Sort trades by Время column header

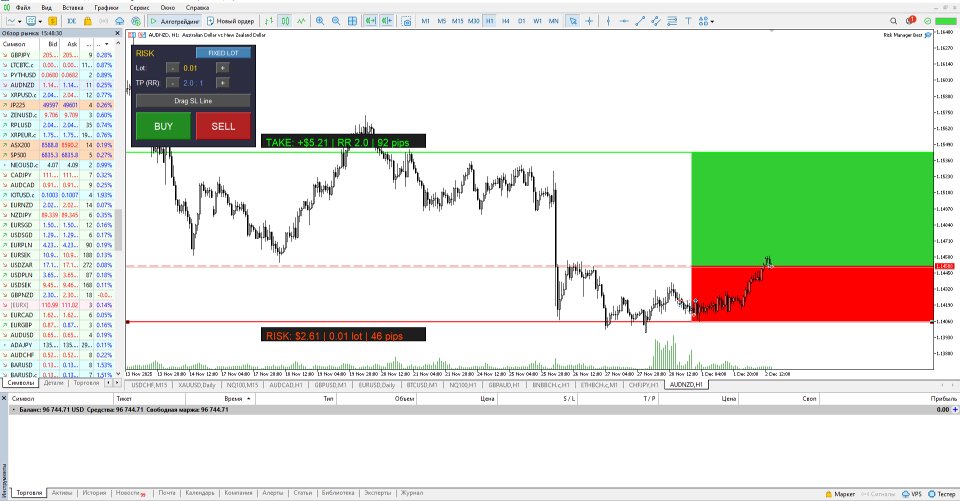[233, 399]
